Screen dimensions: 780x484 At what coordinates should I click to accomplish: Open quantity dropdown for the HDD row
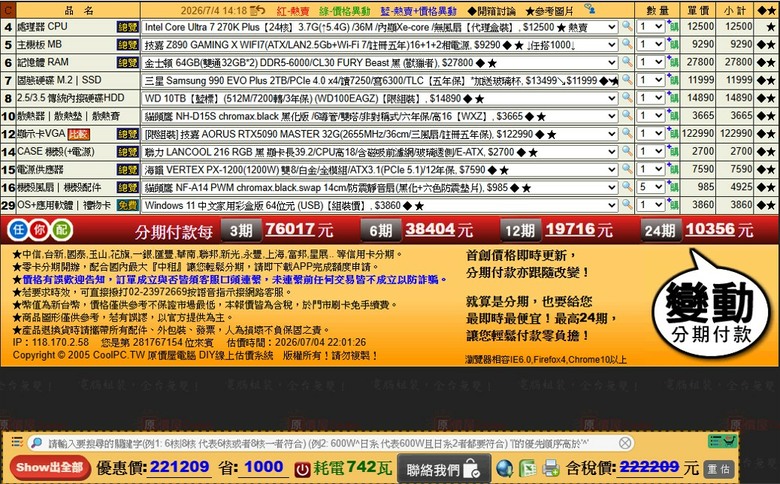pos(651,98)
